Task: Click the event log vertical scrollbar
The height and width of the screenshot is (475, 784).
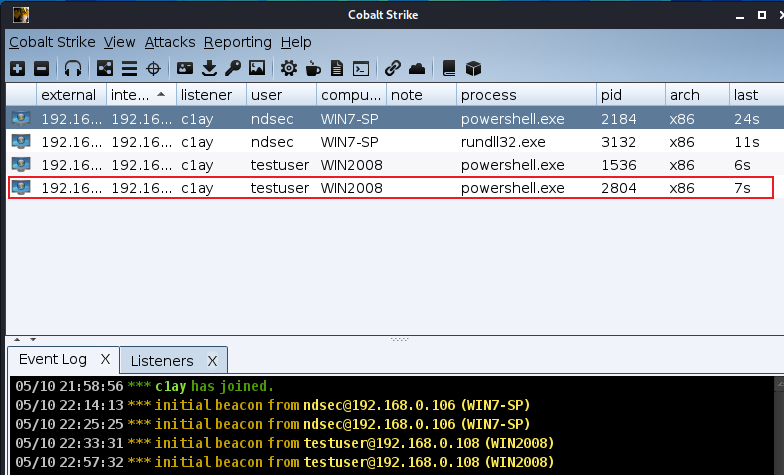Action: coord(779,425)
